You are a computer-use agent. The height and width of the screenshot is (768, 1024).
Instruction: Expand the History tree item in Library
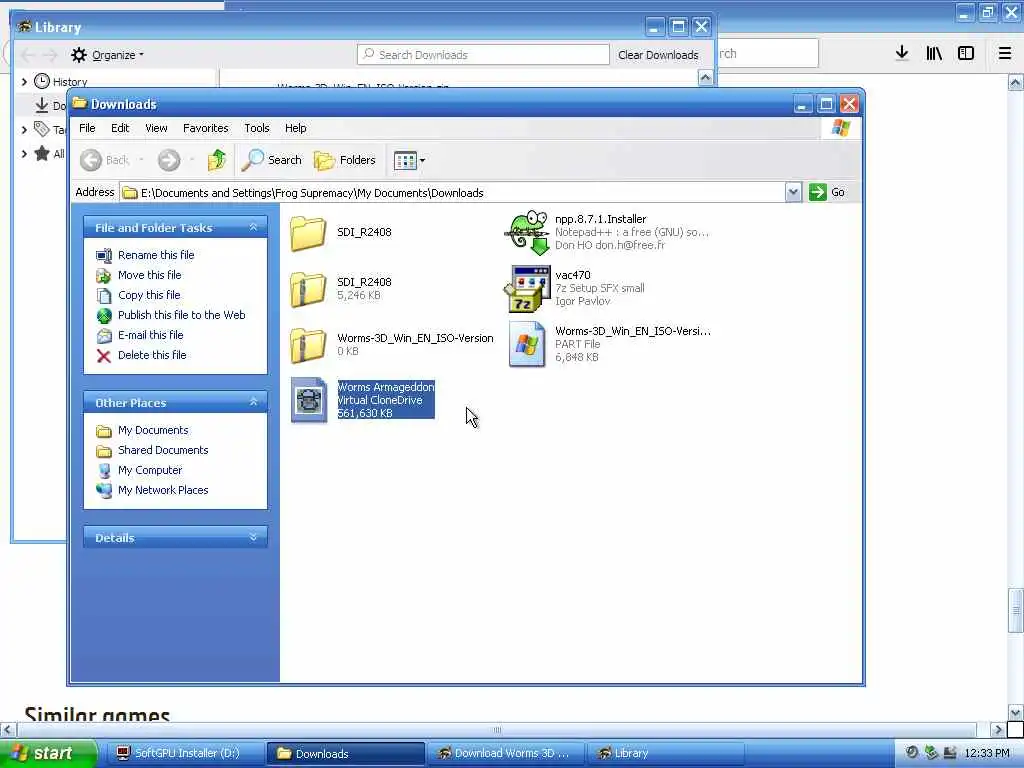24,82
